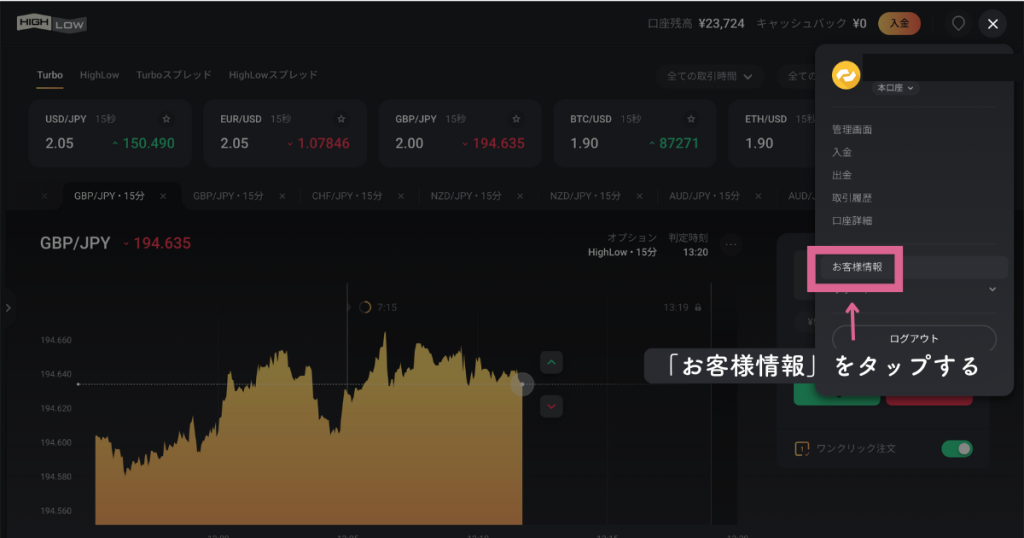Expand the left side panel arrow
This screenshot has width=1024, height=538.
click(x=8, y=307)
